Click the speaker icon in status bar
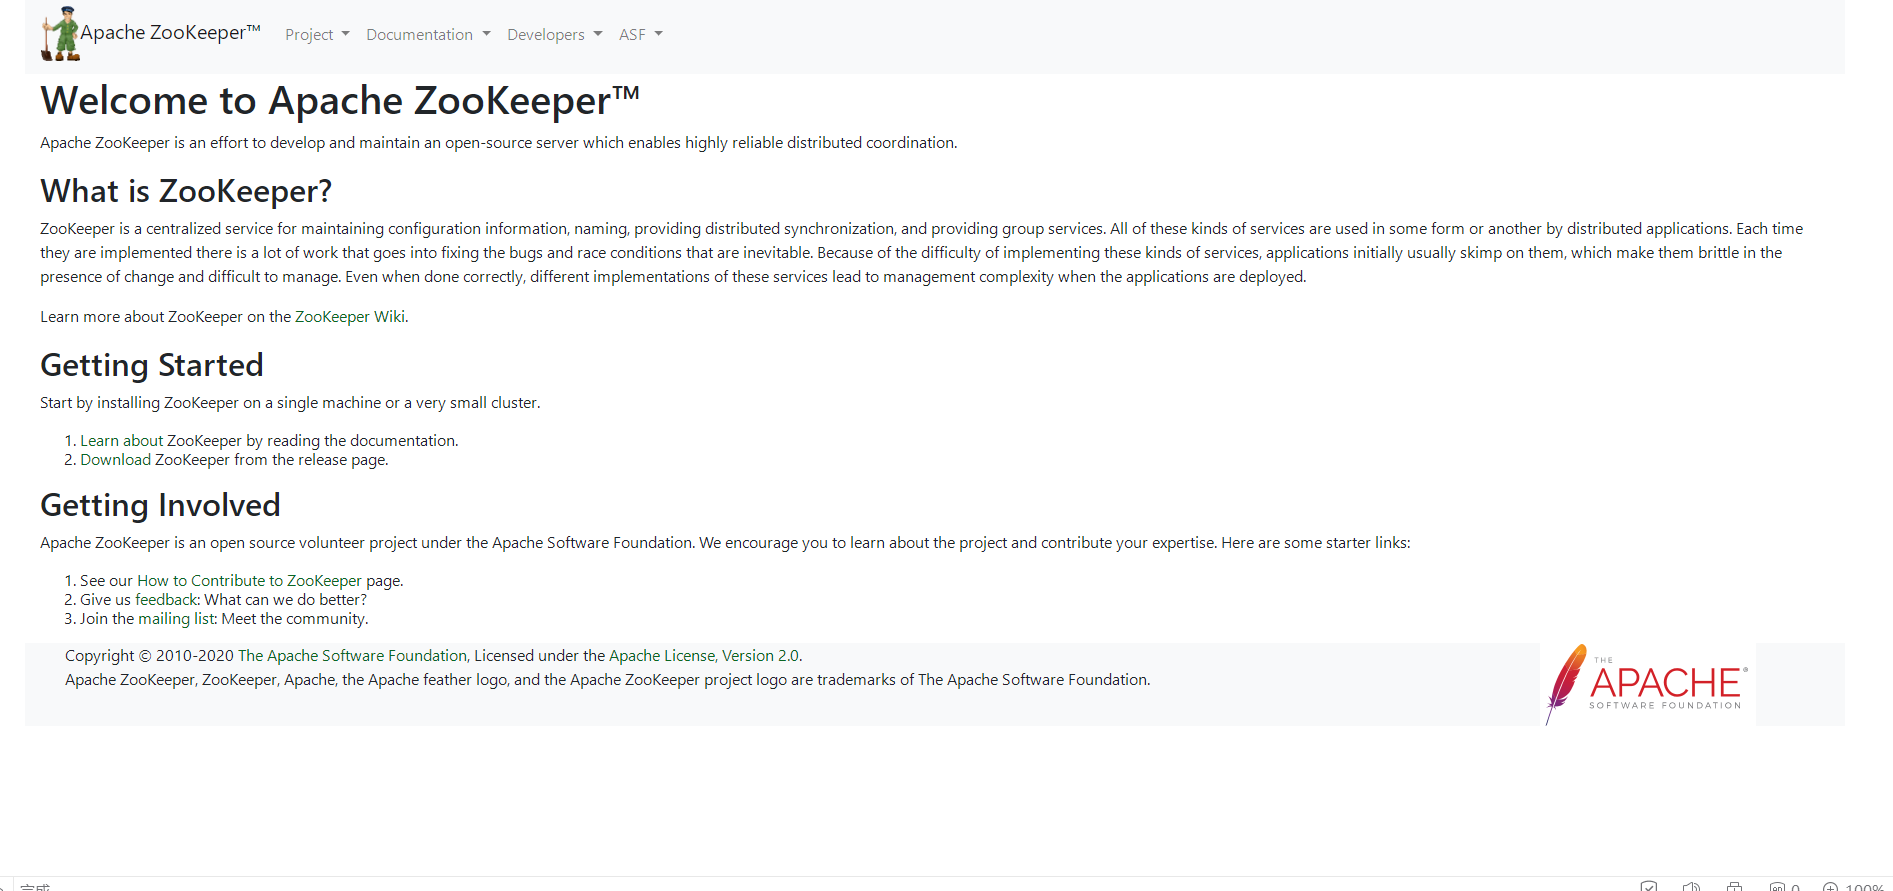Image resolution: width=1893 pixels, height=891 pixels. (1691, 886)
